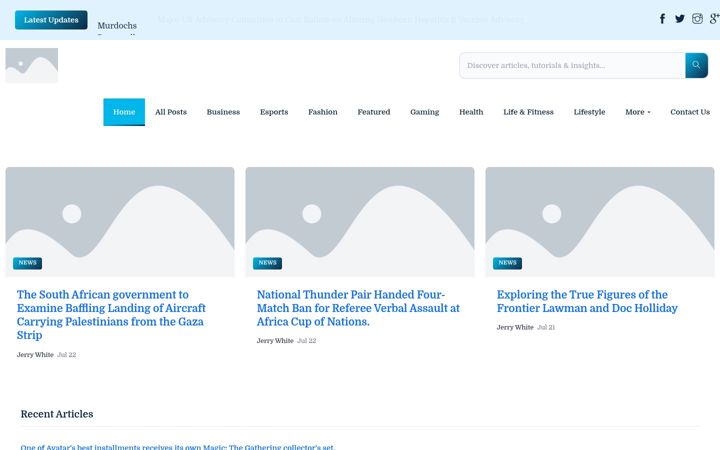Image resolution: width=720 pixels, height=450 pixels.
Task: Open the Contact Us page
Action: [690, 112]
